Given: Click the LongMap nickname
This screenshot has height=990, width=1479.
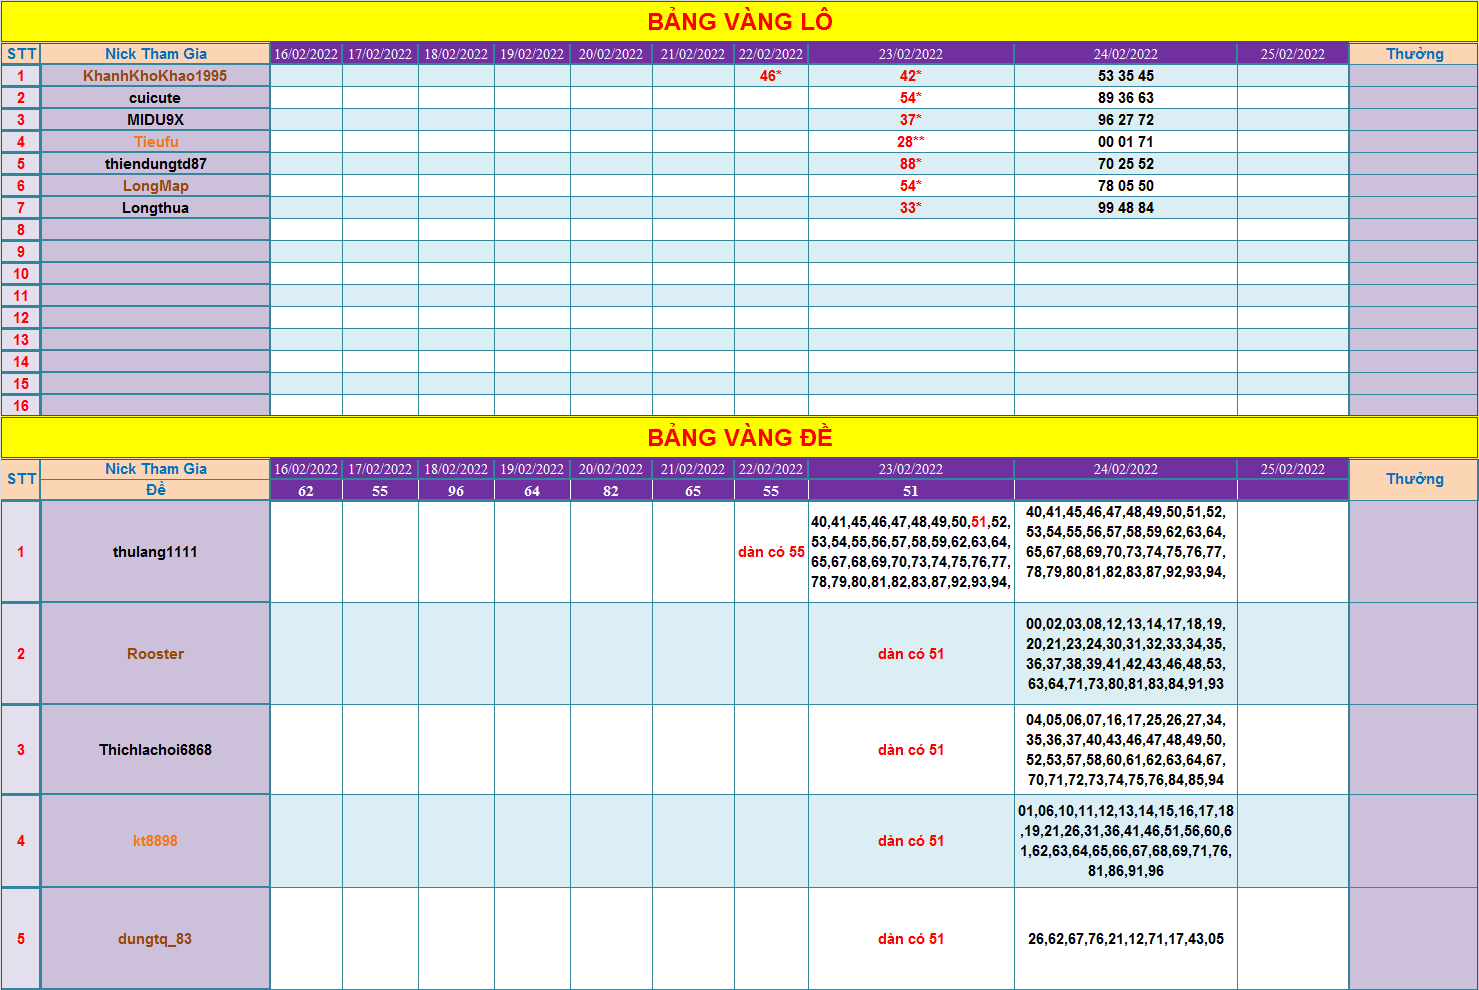Looking at the screenshot, I should pos(155,186).
